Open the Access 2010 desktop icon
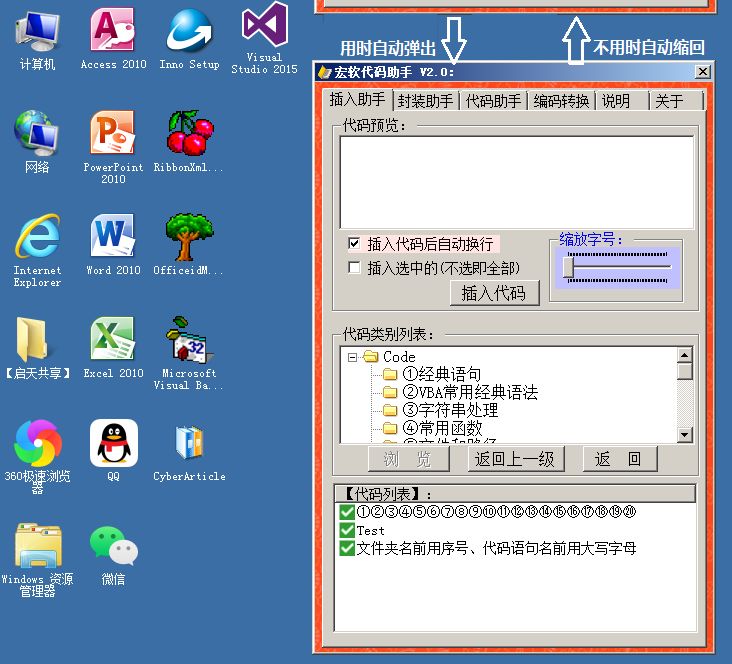 pos(113,32)
